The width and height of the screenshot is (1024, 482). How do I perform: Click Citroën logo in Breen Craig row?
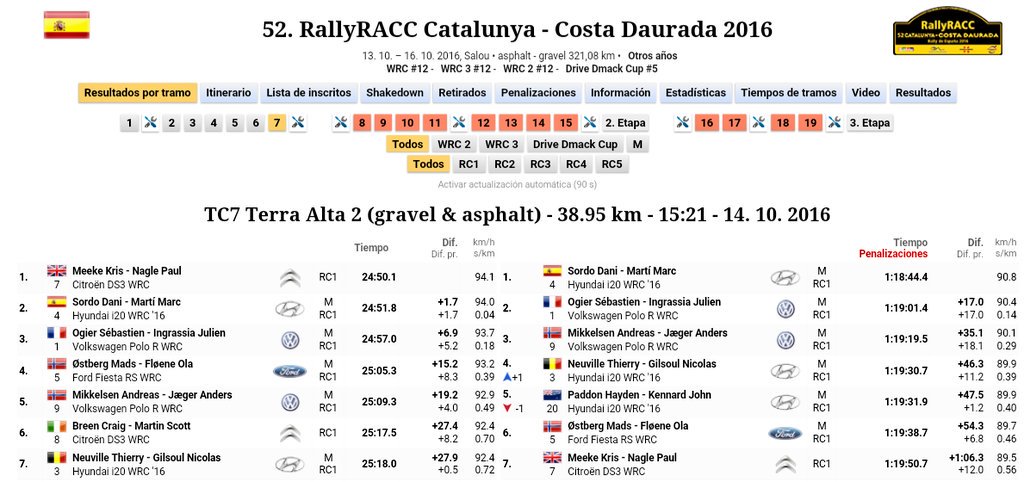click(x=290, y=434)
